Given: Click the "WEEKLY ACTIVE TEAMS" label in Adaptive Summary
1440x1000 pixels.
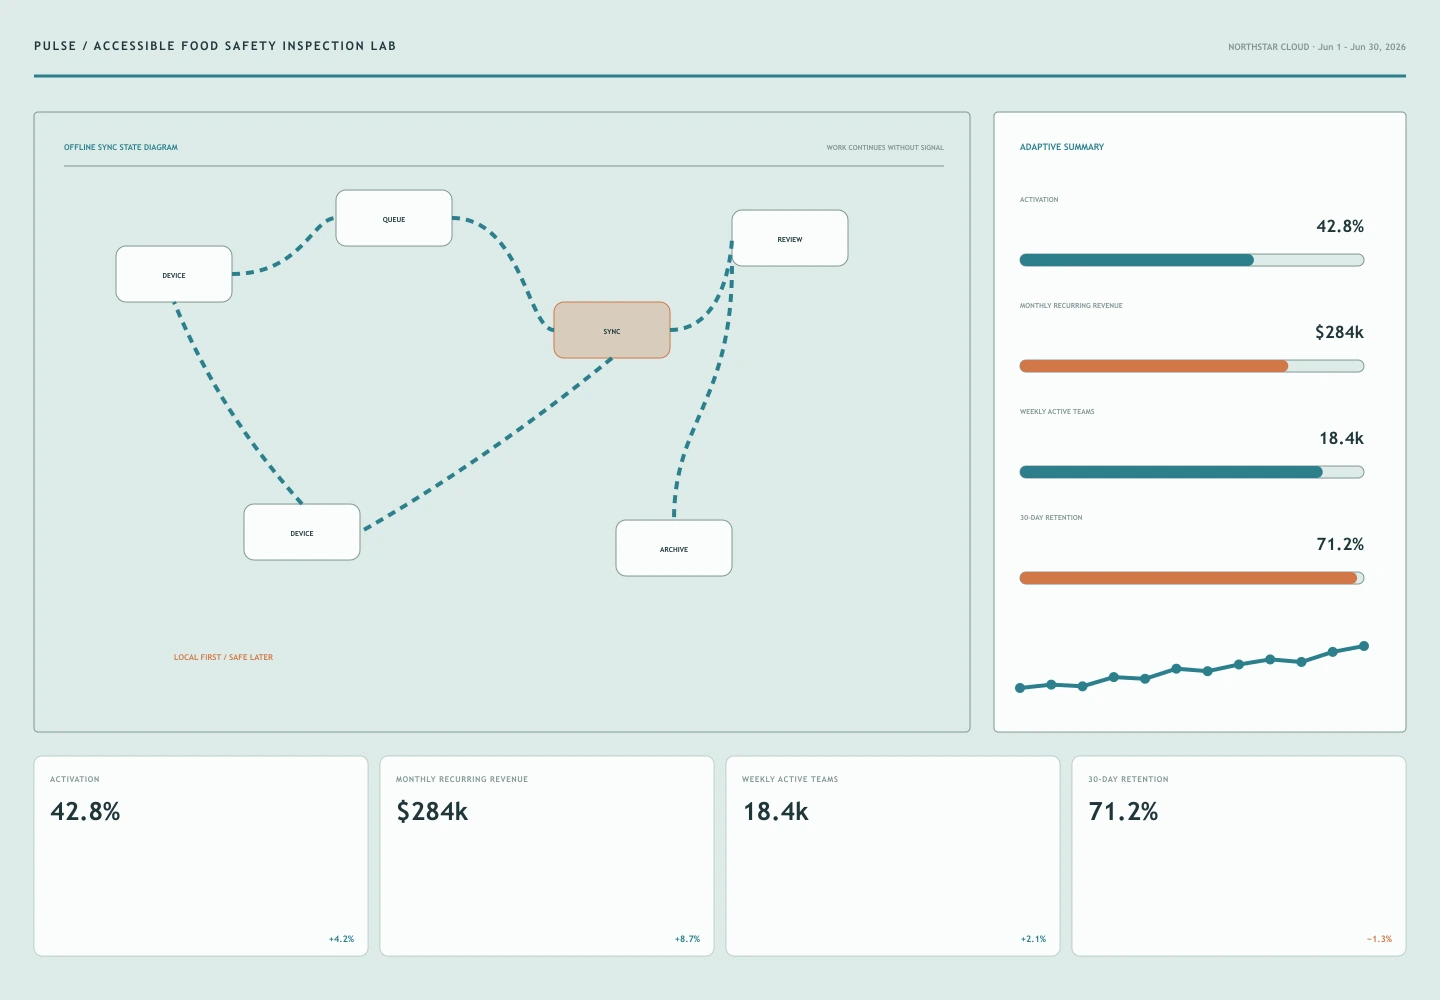Looking at the screenshot, I should 1057,412.
